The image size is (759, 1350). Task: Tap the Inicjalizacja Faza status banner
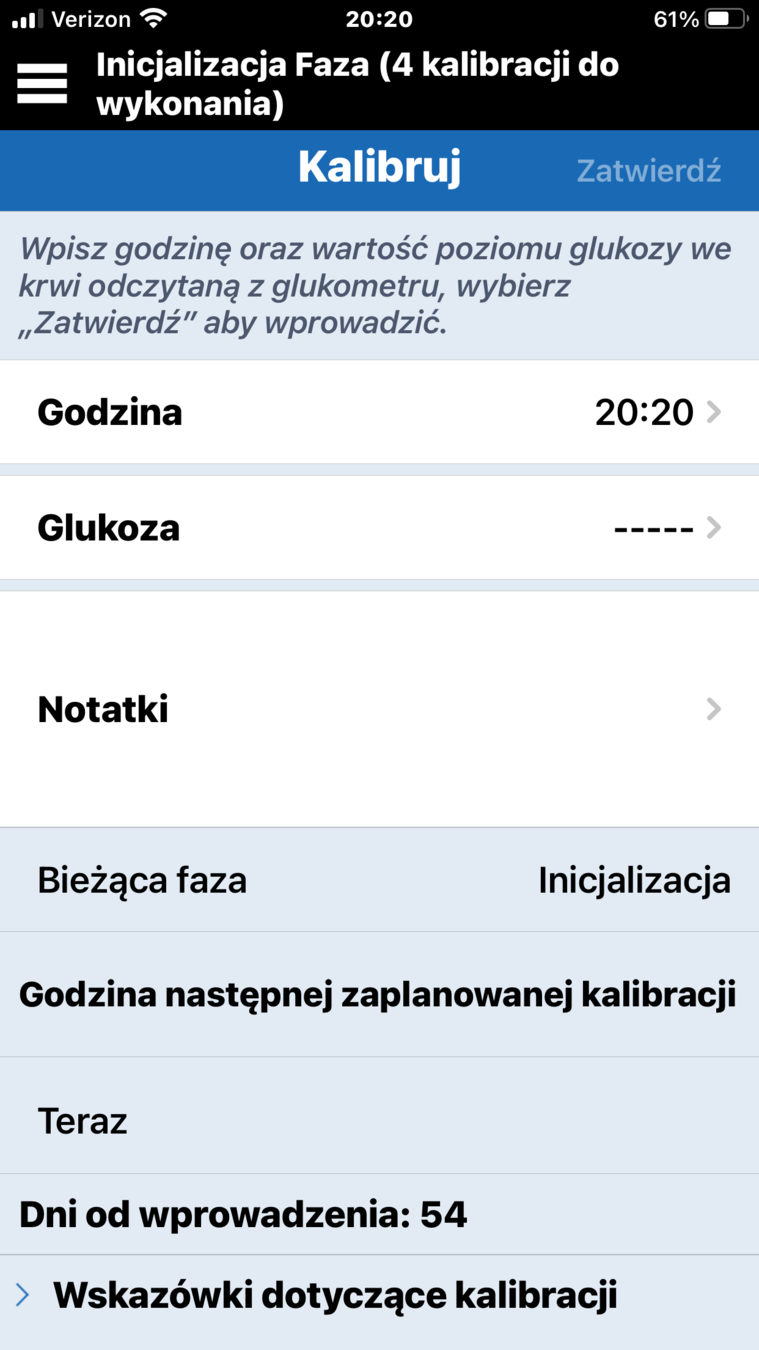pyautogui.click(x=357, y=84)
